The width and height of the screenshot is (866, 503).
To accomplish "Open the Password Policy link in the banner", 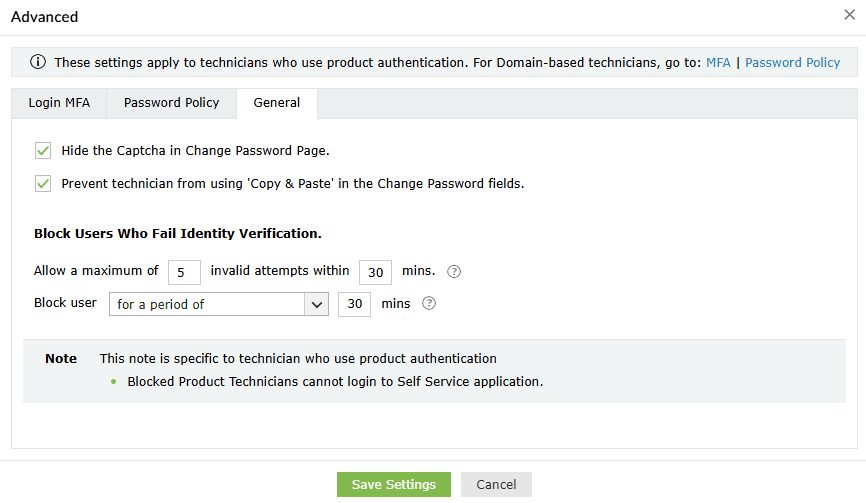I will point(792,62).
